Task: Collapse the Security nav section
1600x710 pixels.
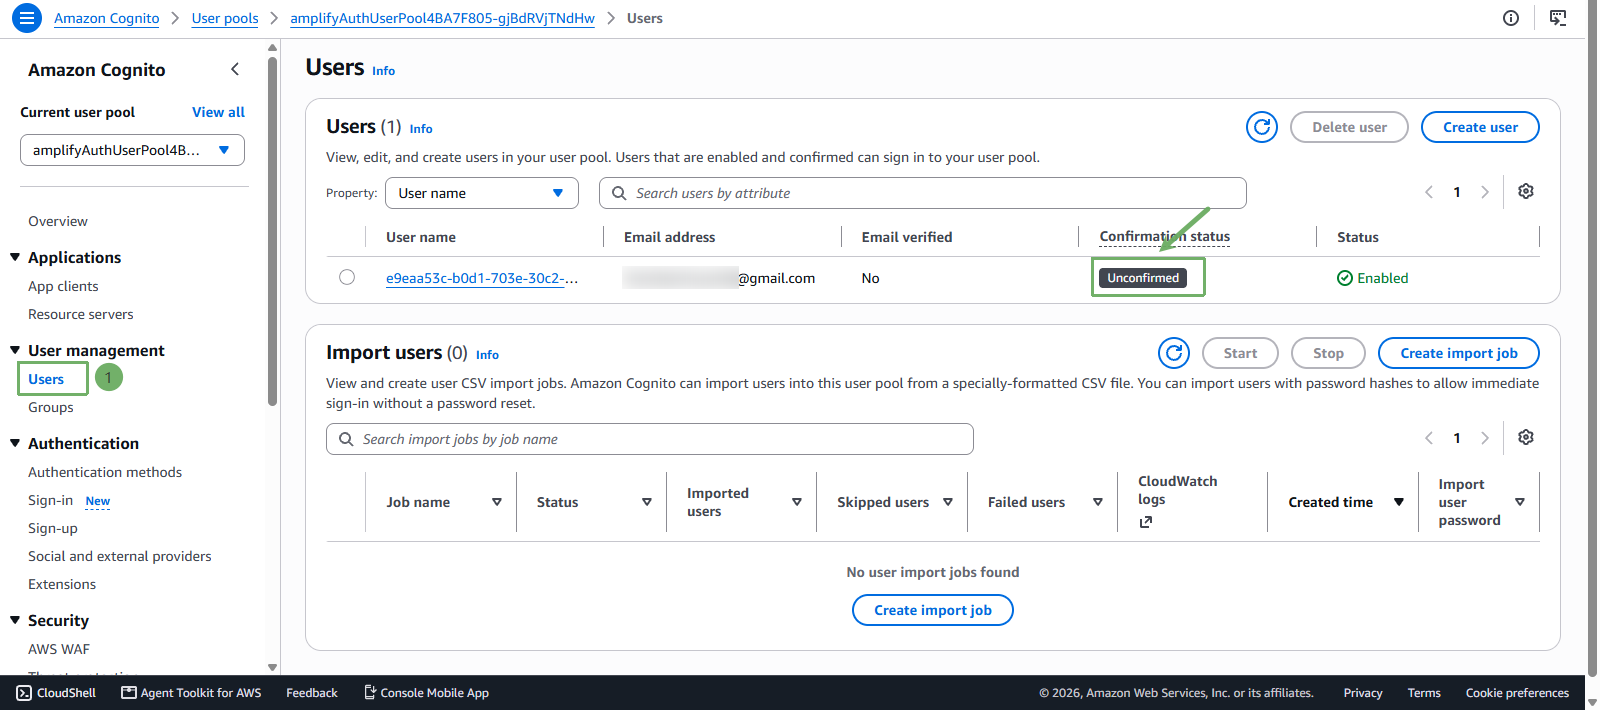Action: 15,620
